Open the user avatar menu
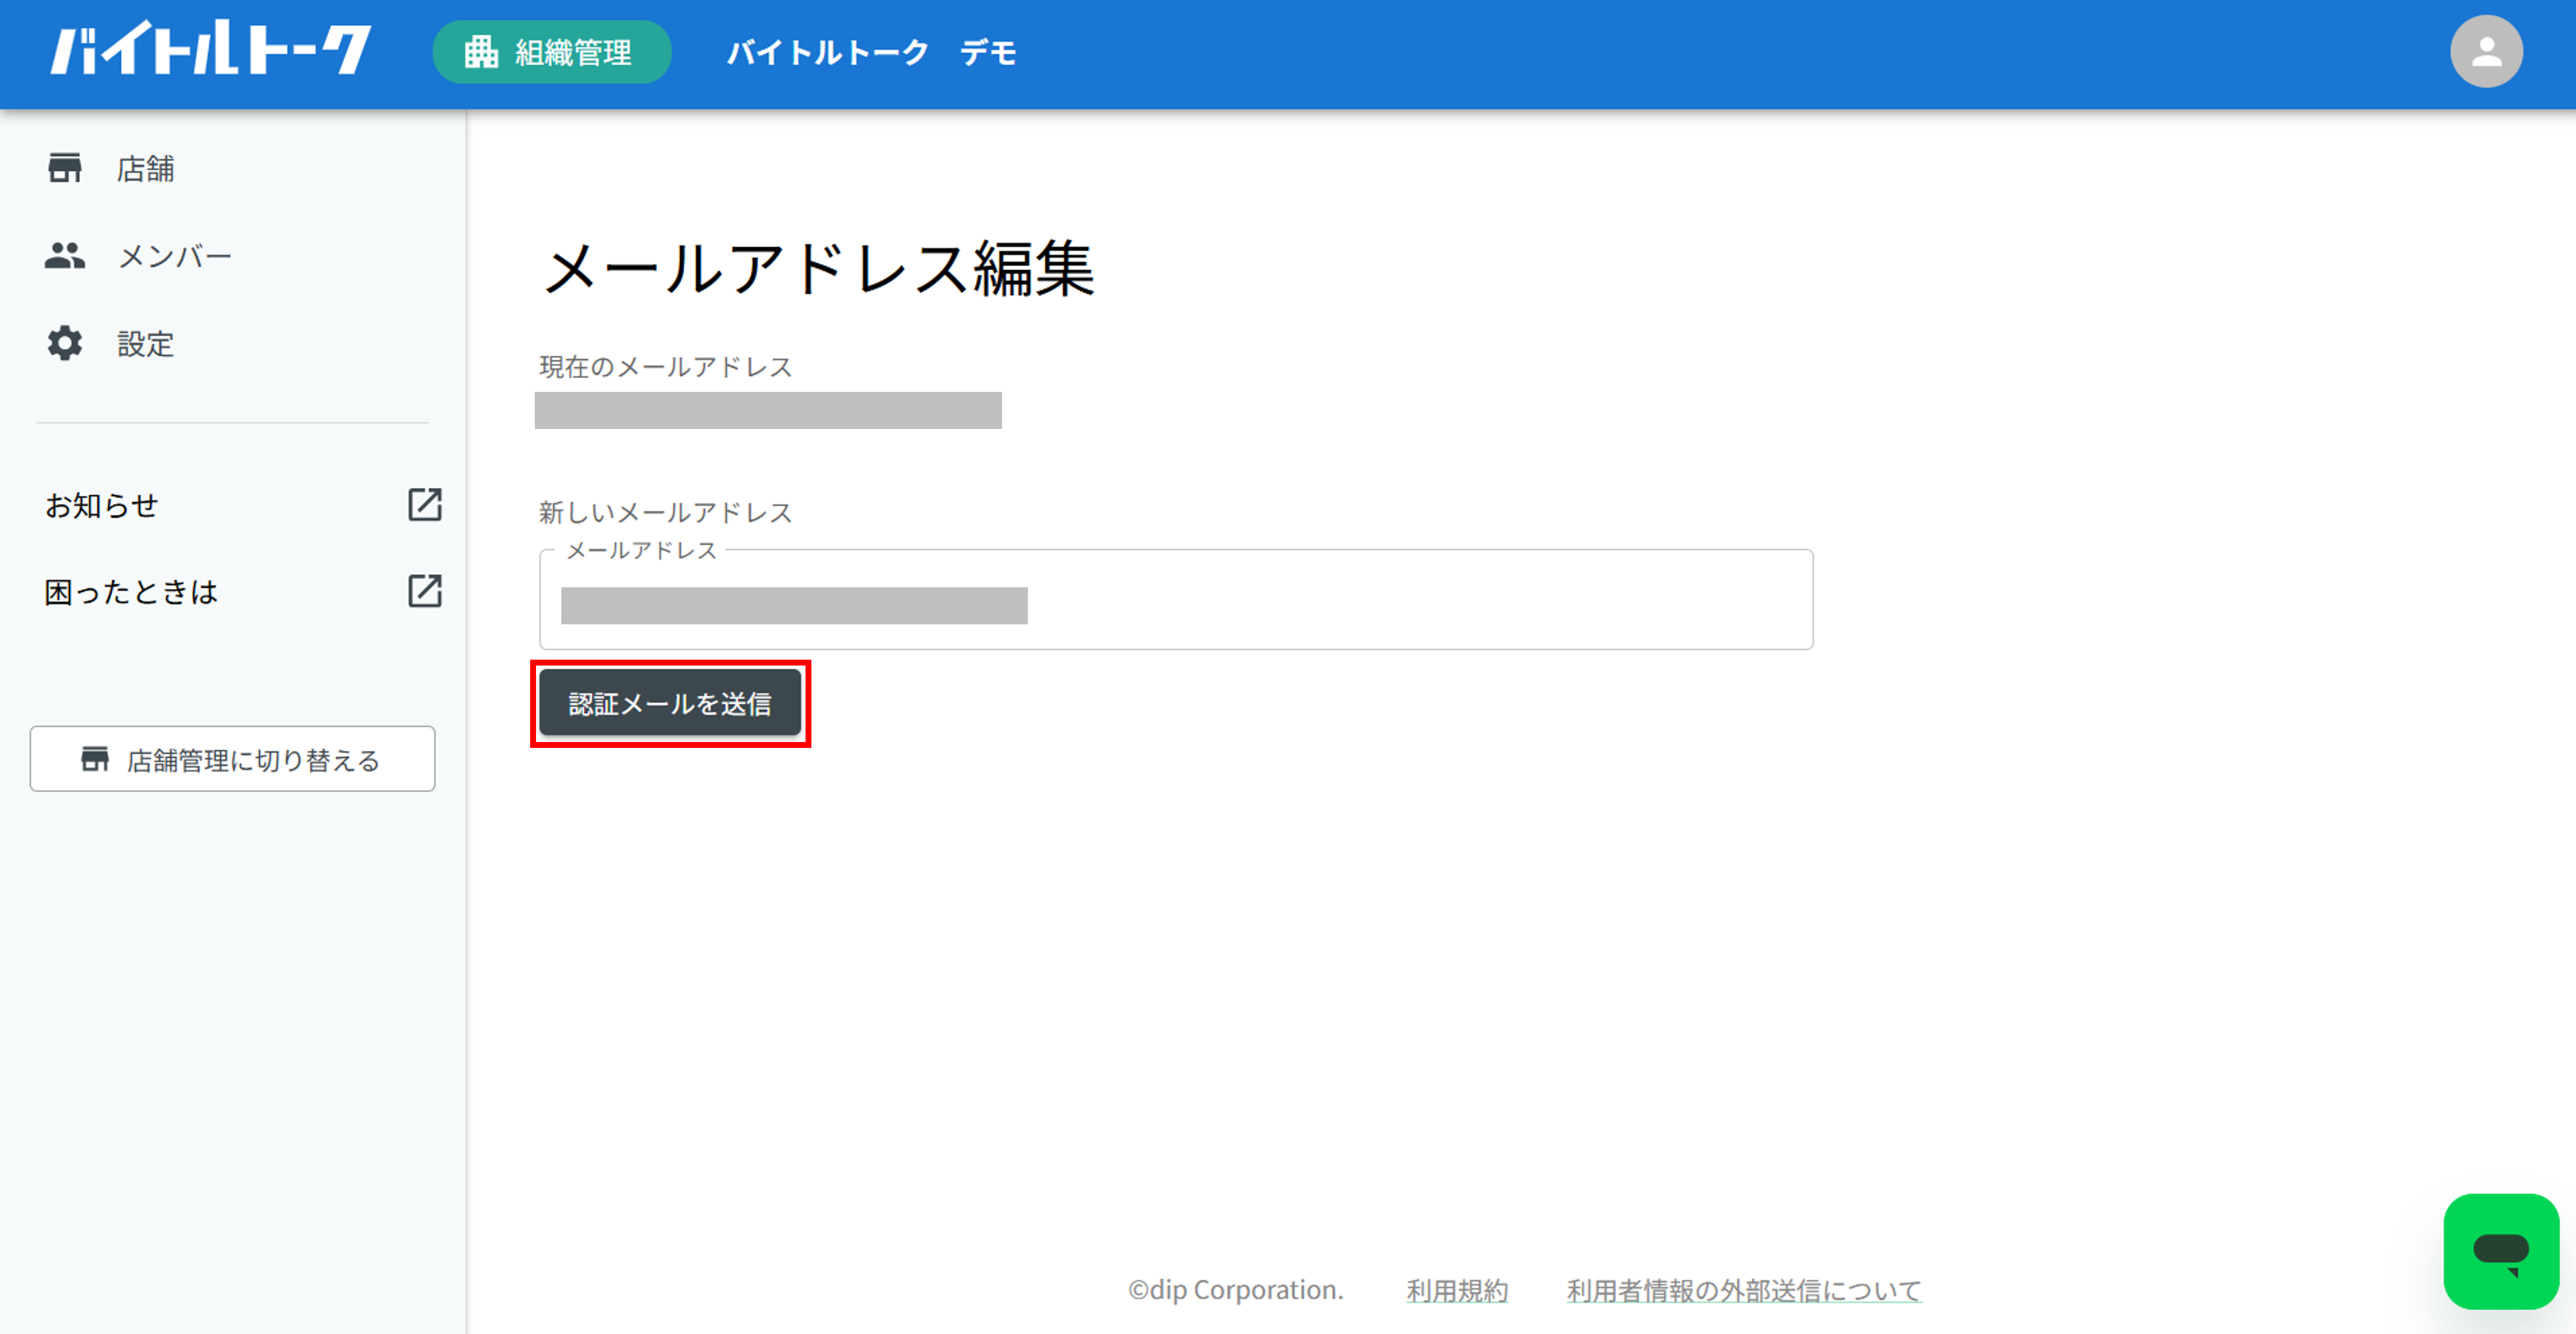 (2486, 52)
